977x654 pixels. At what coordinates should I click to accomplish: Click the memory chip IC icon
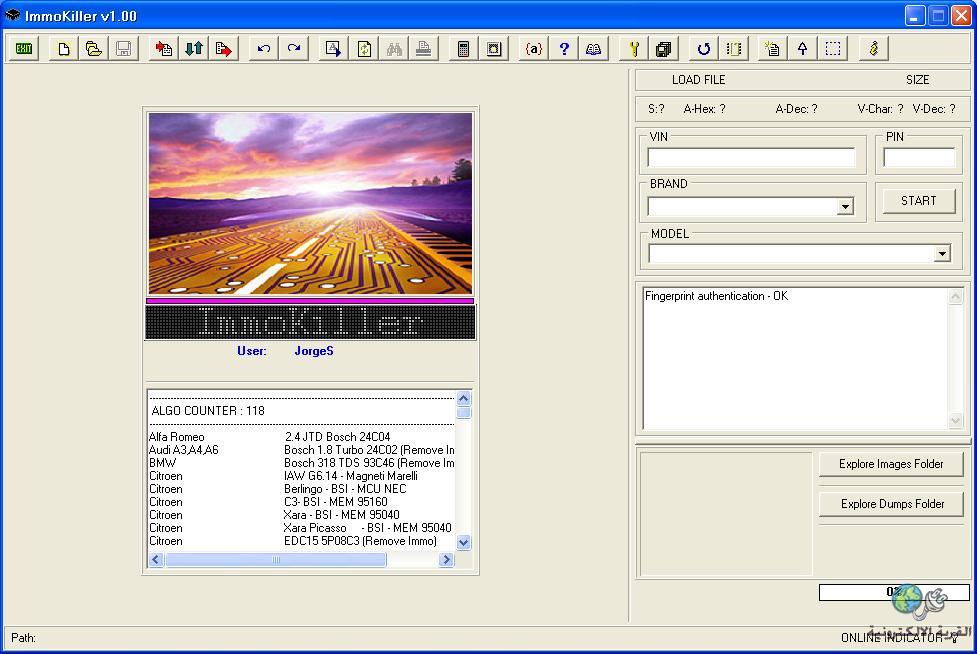click(x=734, y=49)
